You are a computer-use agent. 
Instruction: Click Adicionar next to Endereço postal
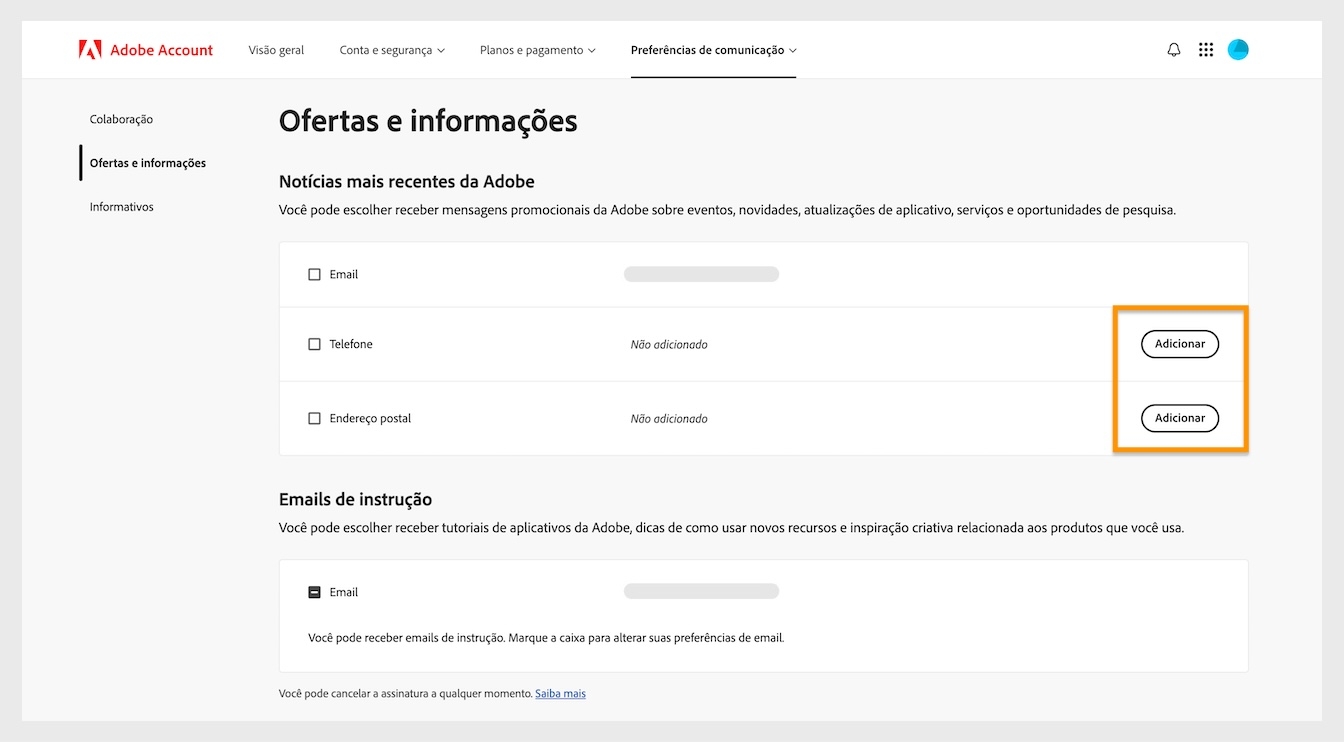pos(1180,418)
